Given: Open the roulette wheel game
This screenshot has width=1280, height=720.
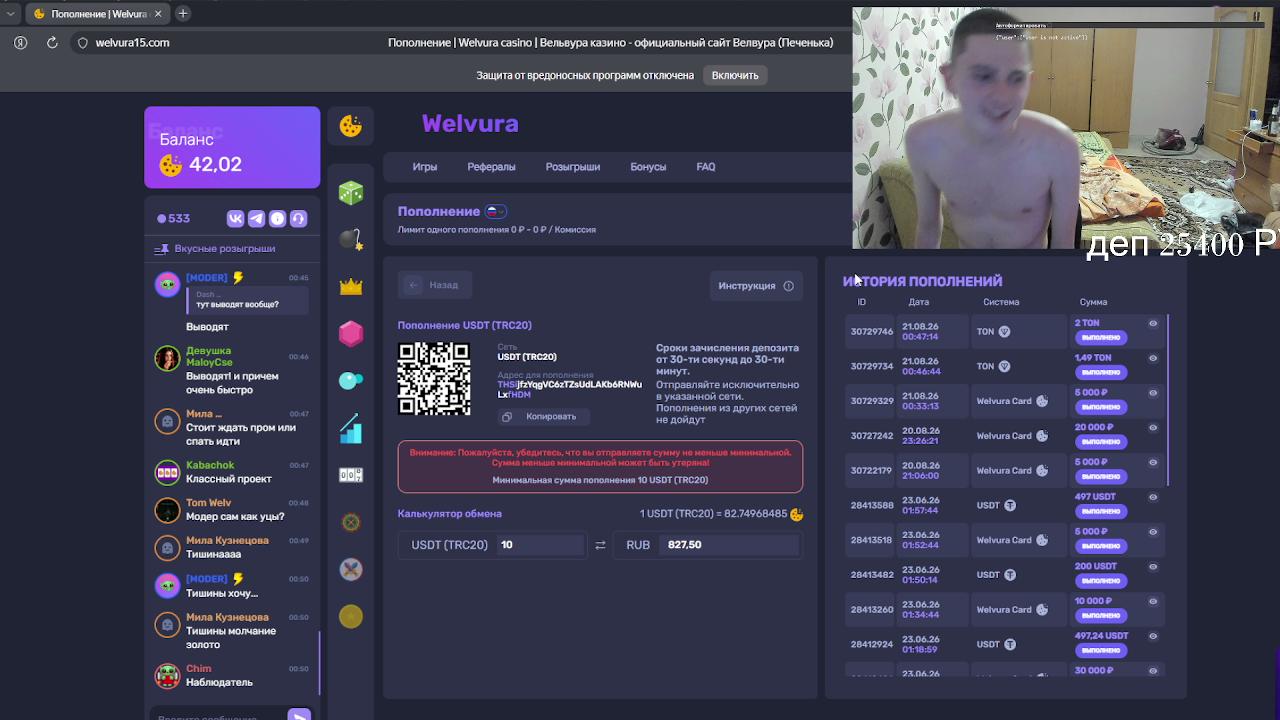Looking at the screenshot, I should [350, 522].
